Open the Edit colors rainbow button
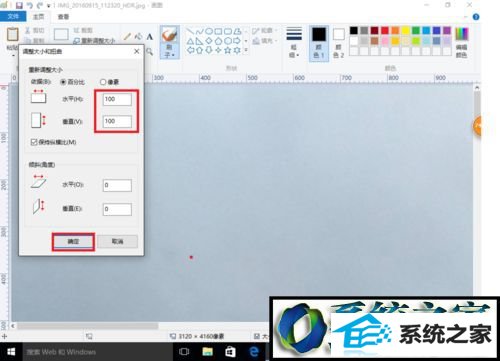Screen dimensions: 500x361 click(x=462, y=43)
